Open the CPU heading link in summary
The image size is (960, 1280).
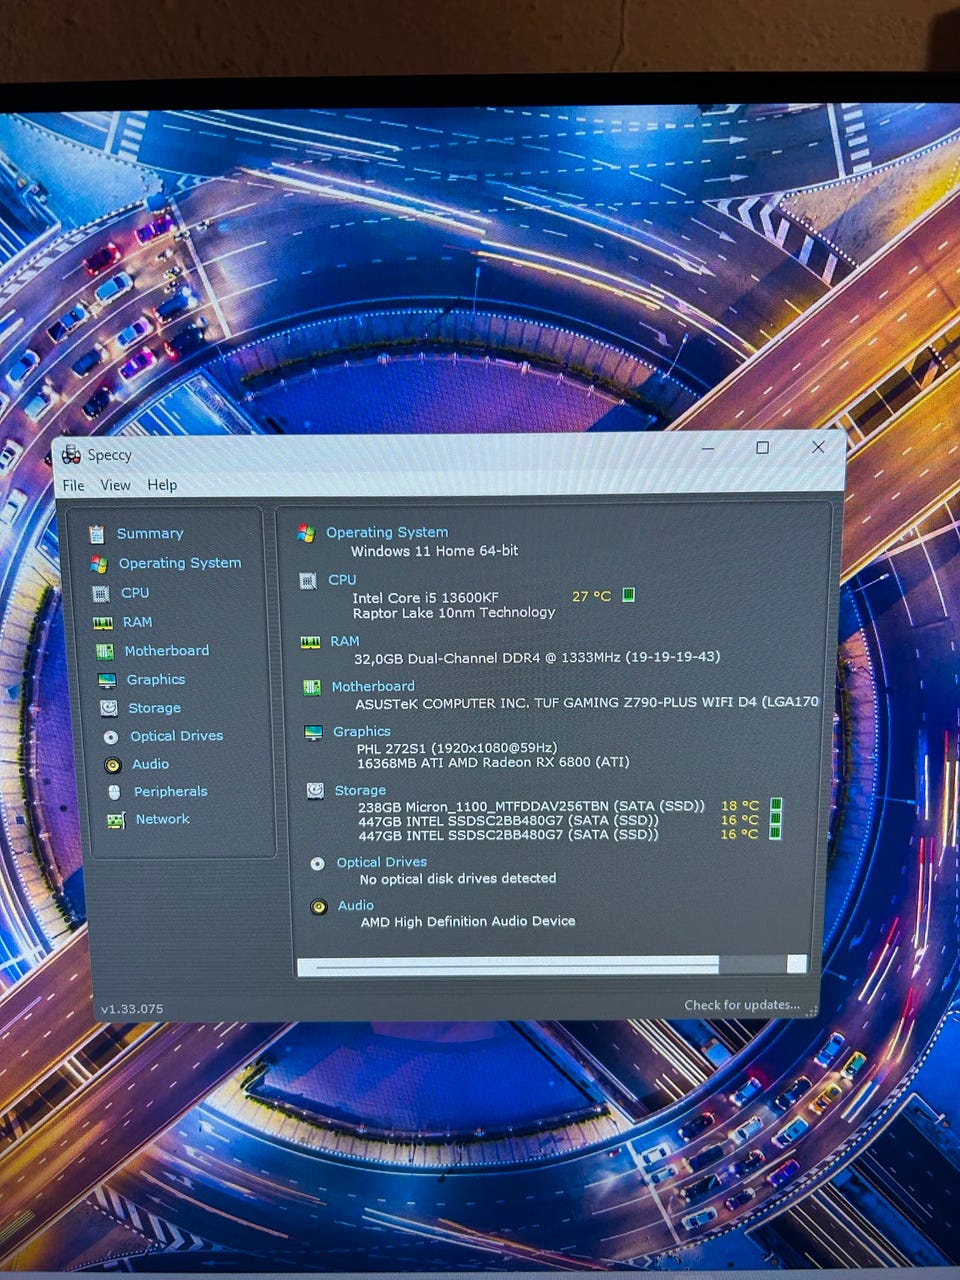coord(342,580)
